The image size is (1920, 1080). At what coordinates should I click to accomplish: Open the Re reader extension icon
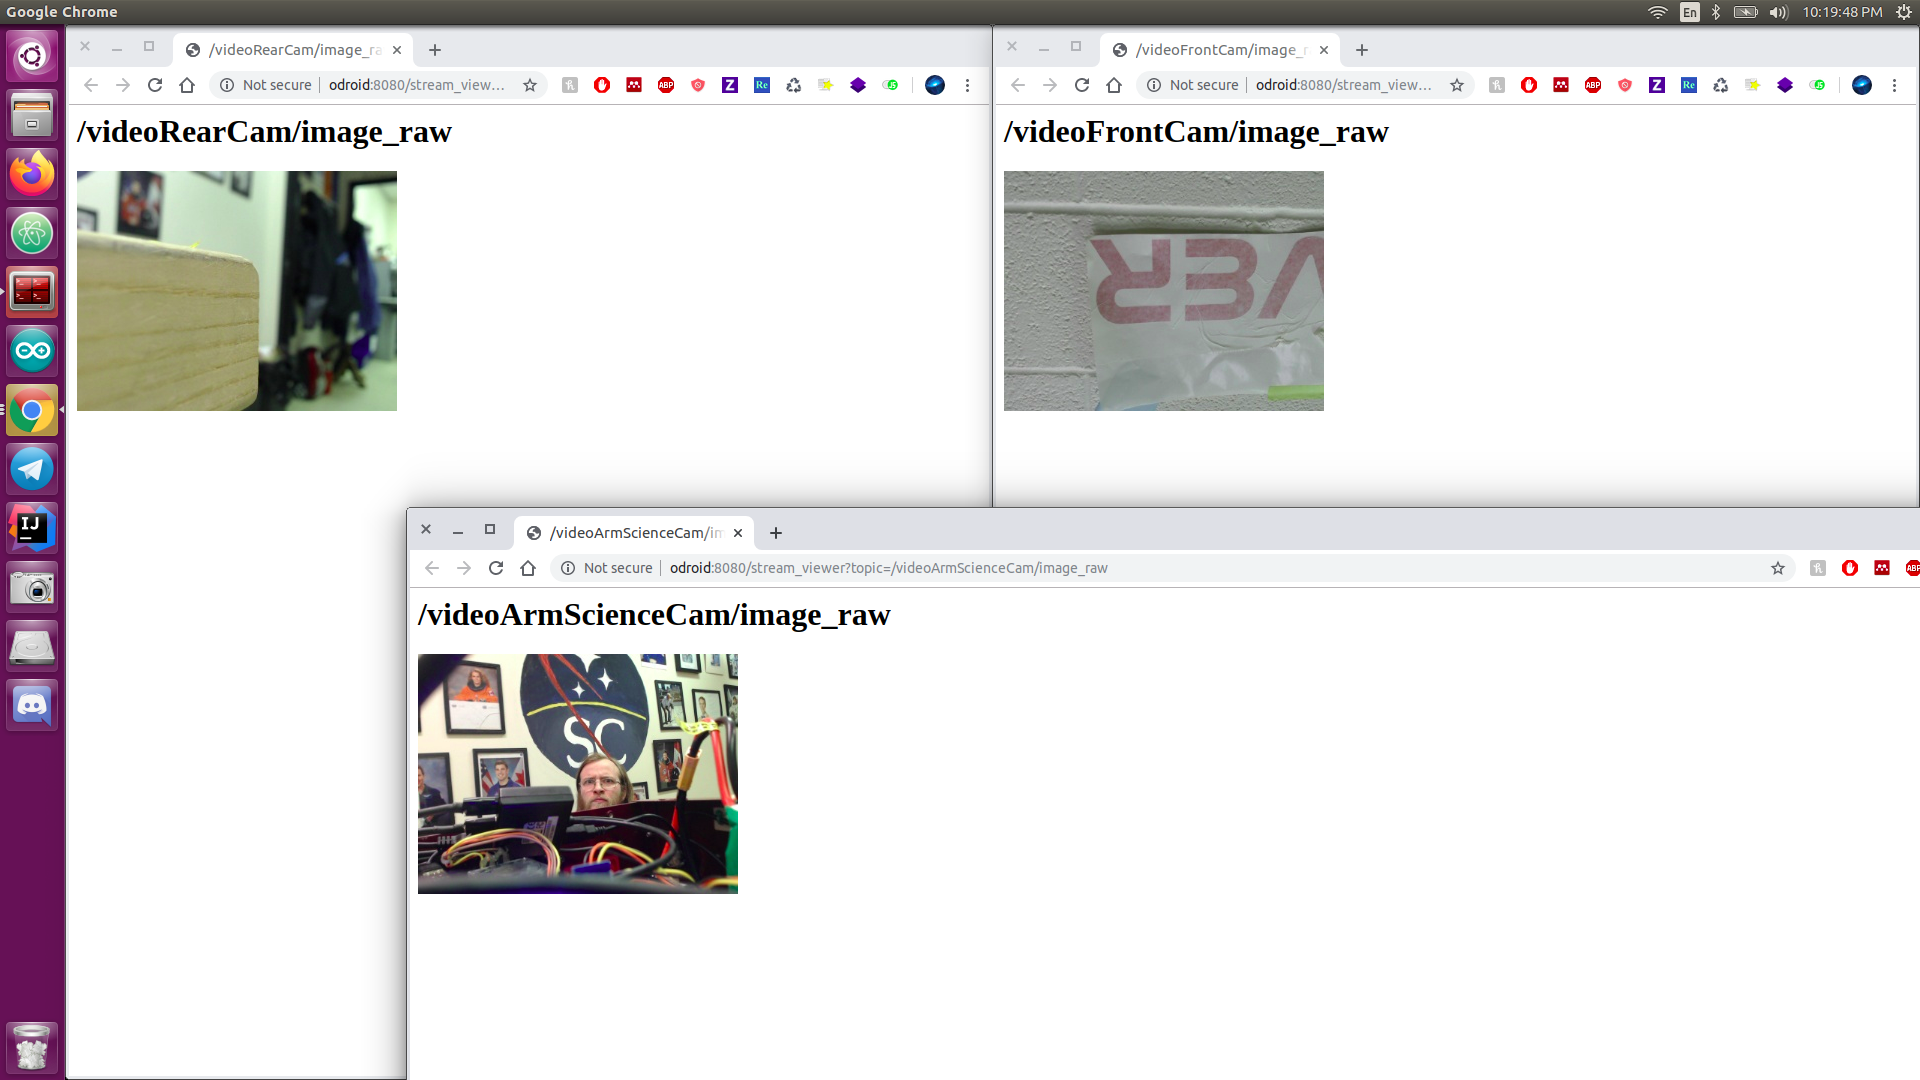pos(762,85)
